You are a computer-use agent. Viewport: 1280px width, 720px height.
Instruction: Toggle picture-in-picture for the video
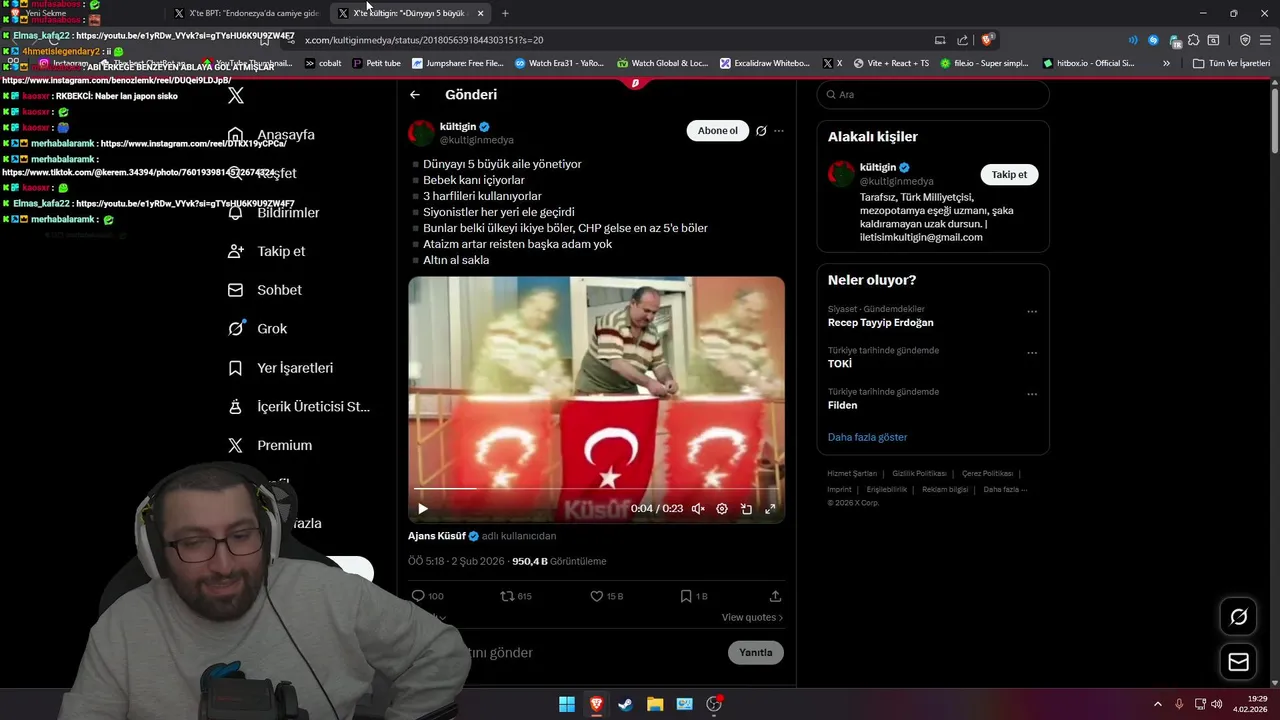pyautogui.click(x=746, y=509)
